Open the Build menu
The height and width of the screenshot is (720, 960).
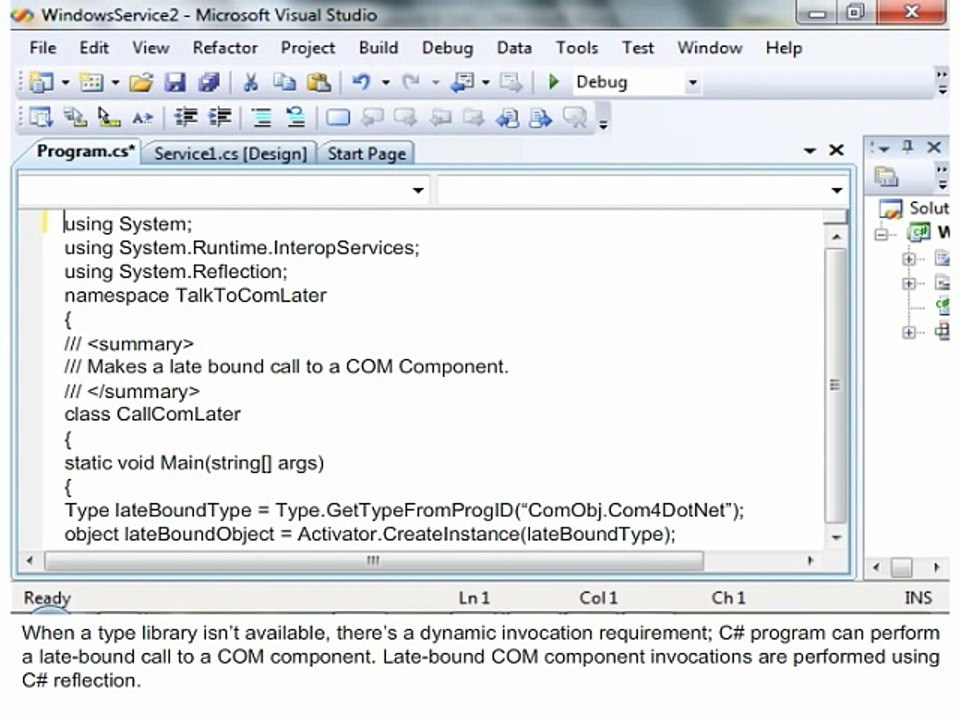378,48
